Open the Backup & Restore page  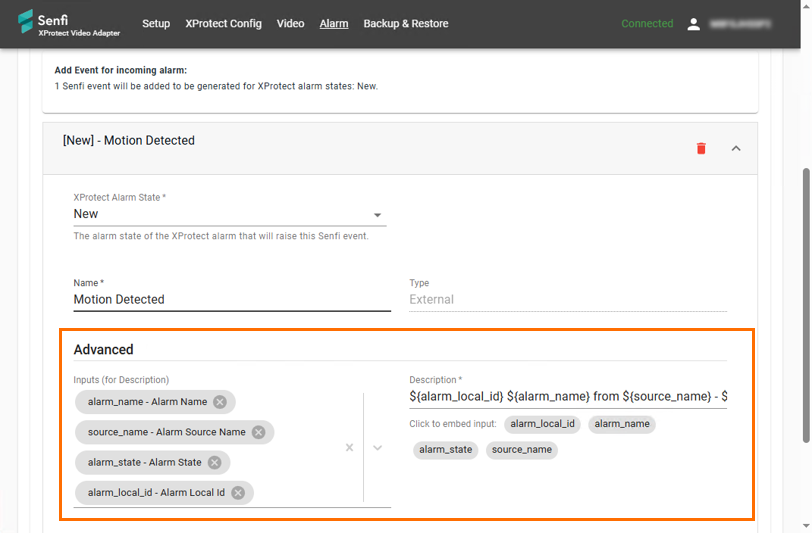pos(405,24)
